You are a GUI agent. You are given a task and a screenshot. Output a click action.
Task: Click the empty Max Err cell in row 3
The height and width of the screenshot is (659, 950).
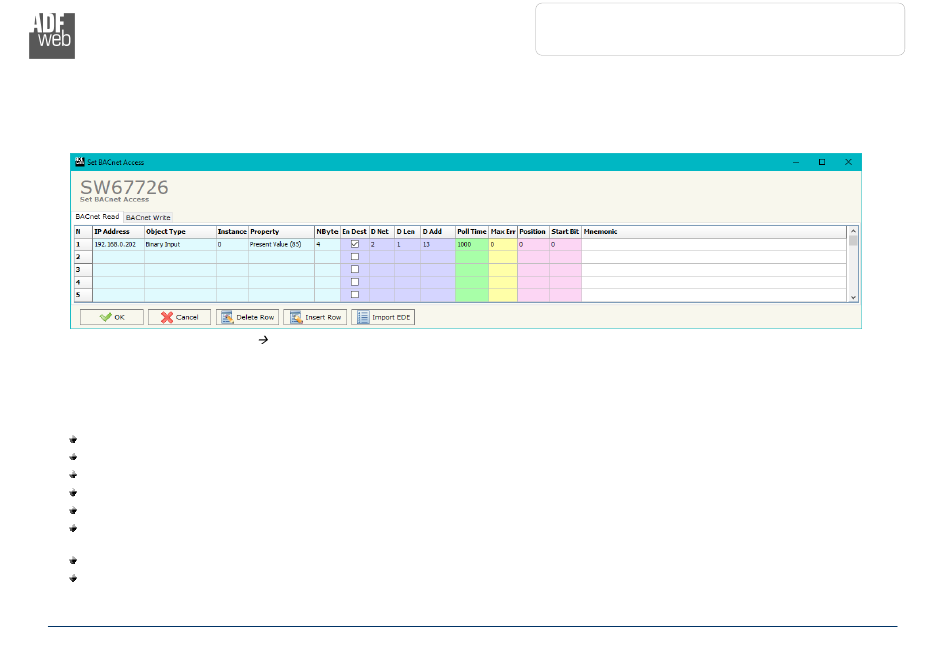[x=503, y=270]
